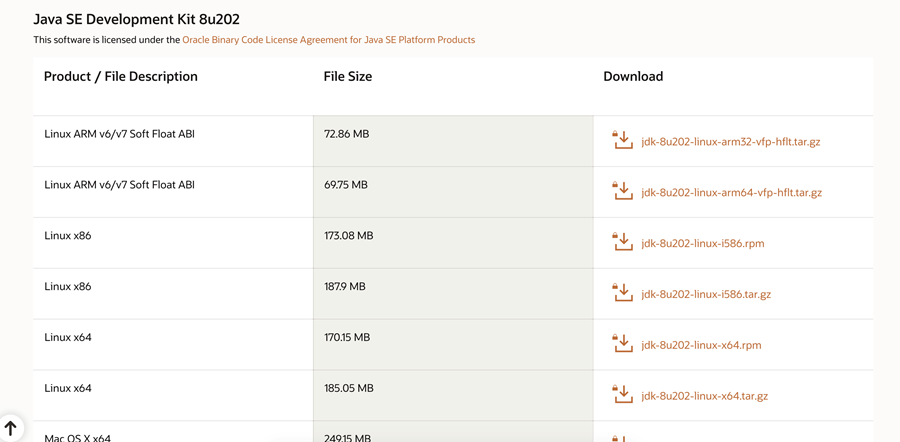Screen dimensions: 900x442
Task: Click the File Size column header
Action: pos(348,76)
